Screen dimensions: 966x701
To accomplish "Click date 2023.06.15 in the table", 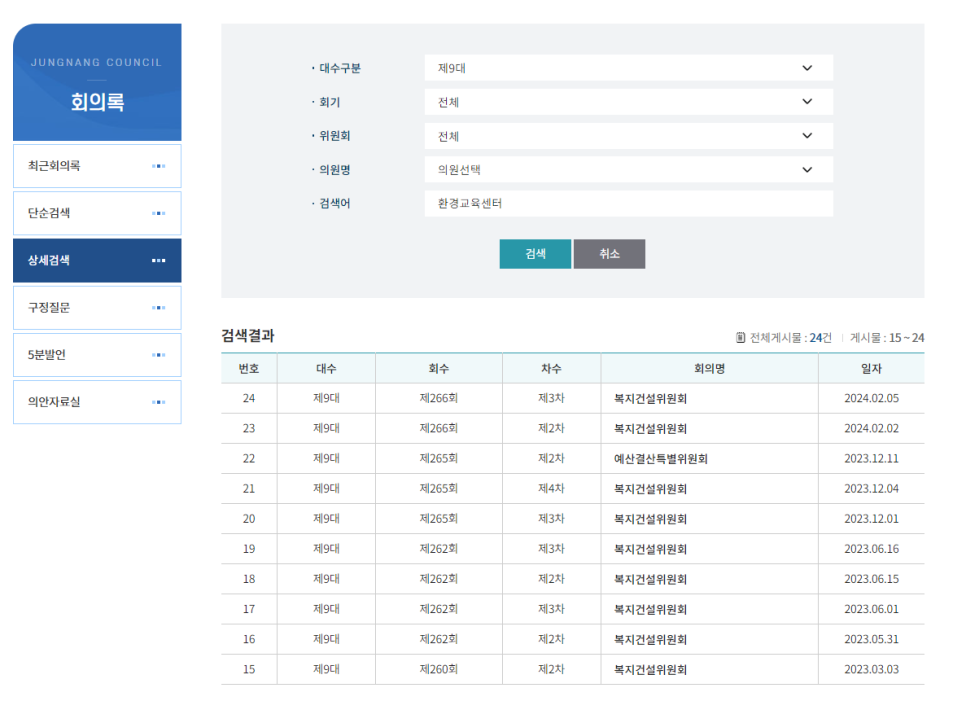I will click(871, 580).
